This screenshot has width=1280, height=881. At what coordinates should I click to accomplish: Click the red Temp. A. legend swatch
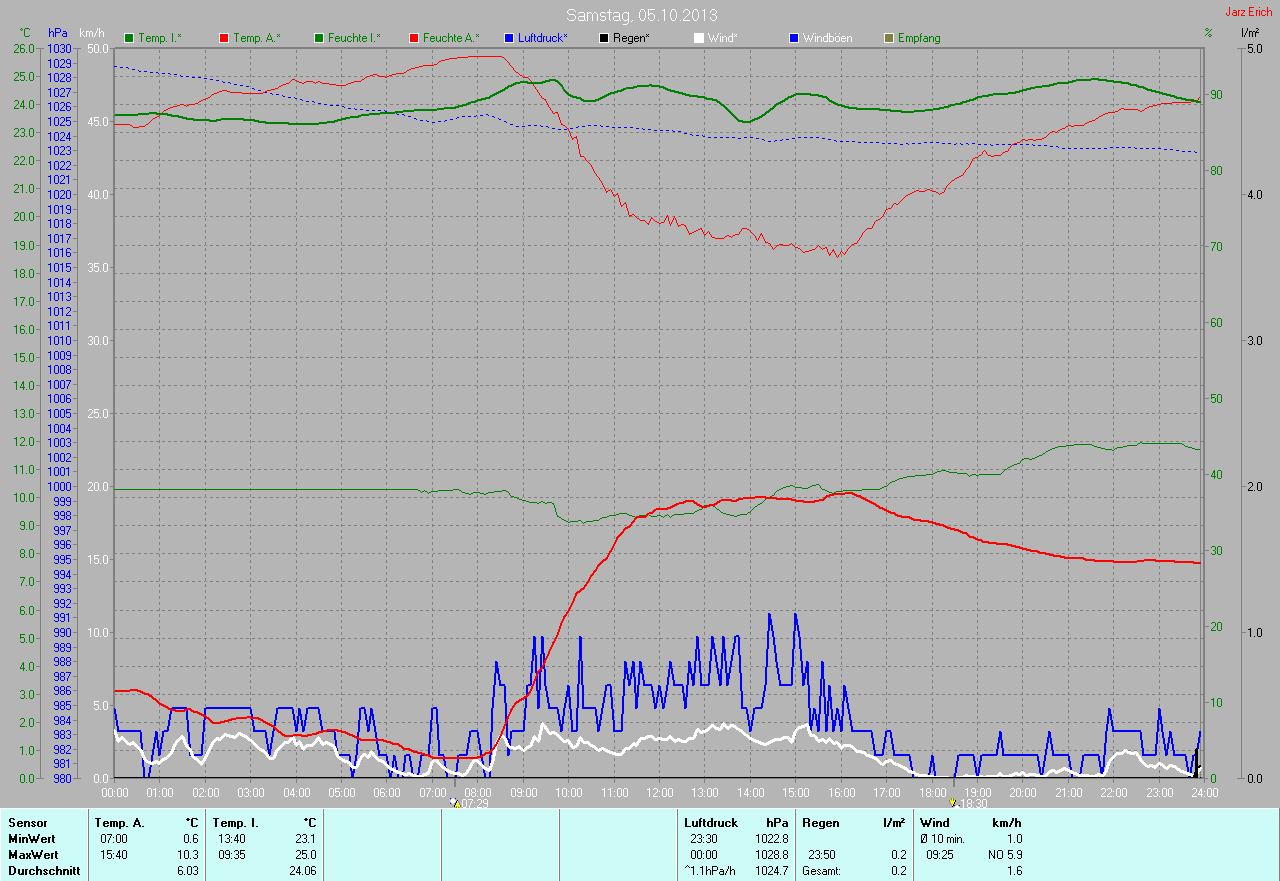click(223, 38)
